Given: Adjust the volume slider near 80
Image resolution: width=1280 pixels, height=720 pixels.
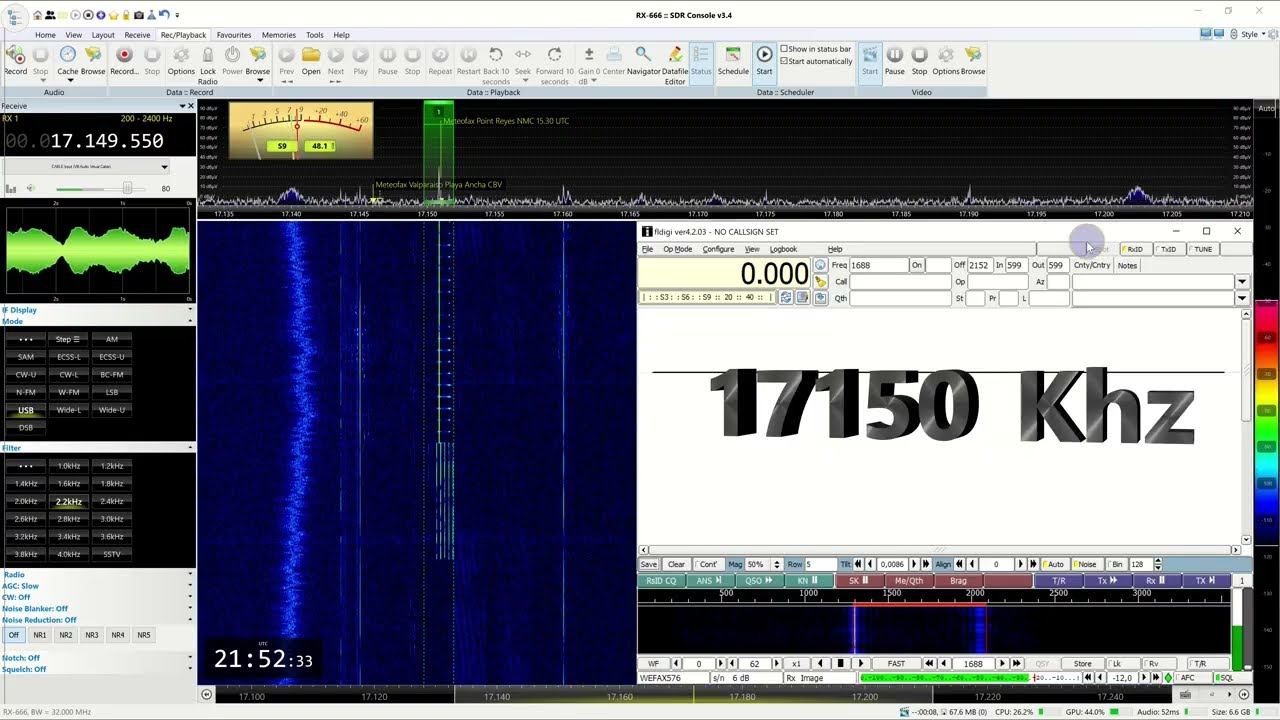Looking at the screenshot, I should click(127, 188).
